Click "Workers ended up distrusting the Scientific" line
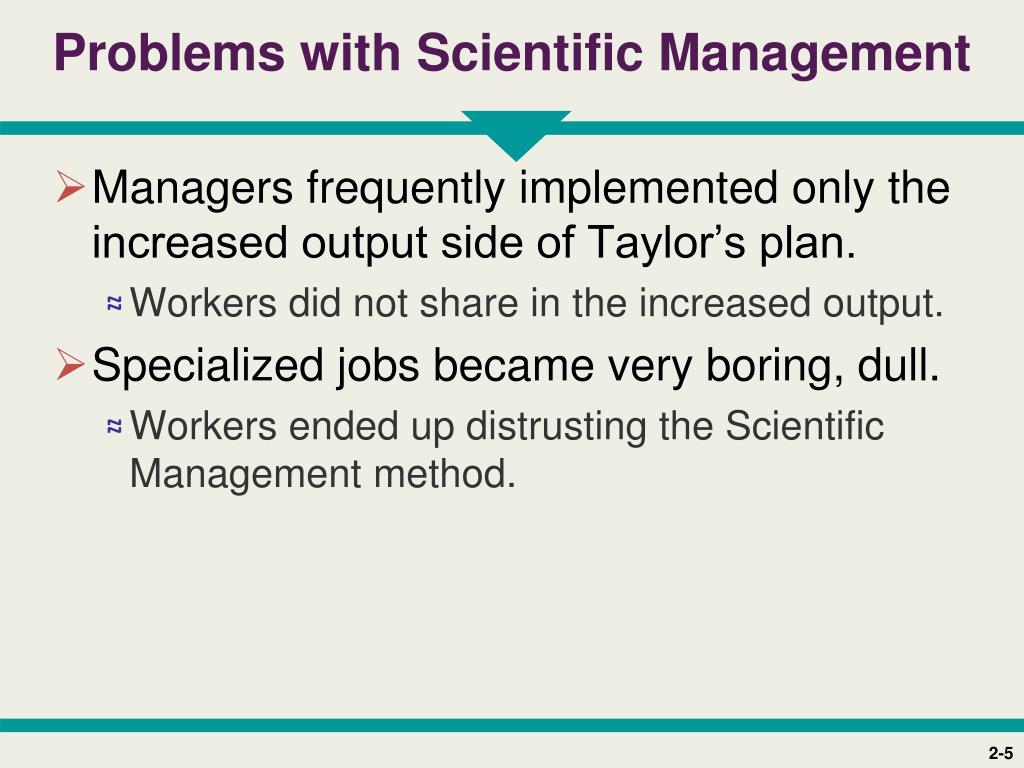This screenshot has height=768, width=1024. (507, 426)
